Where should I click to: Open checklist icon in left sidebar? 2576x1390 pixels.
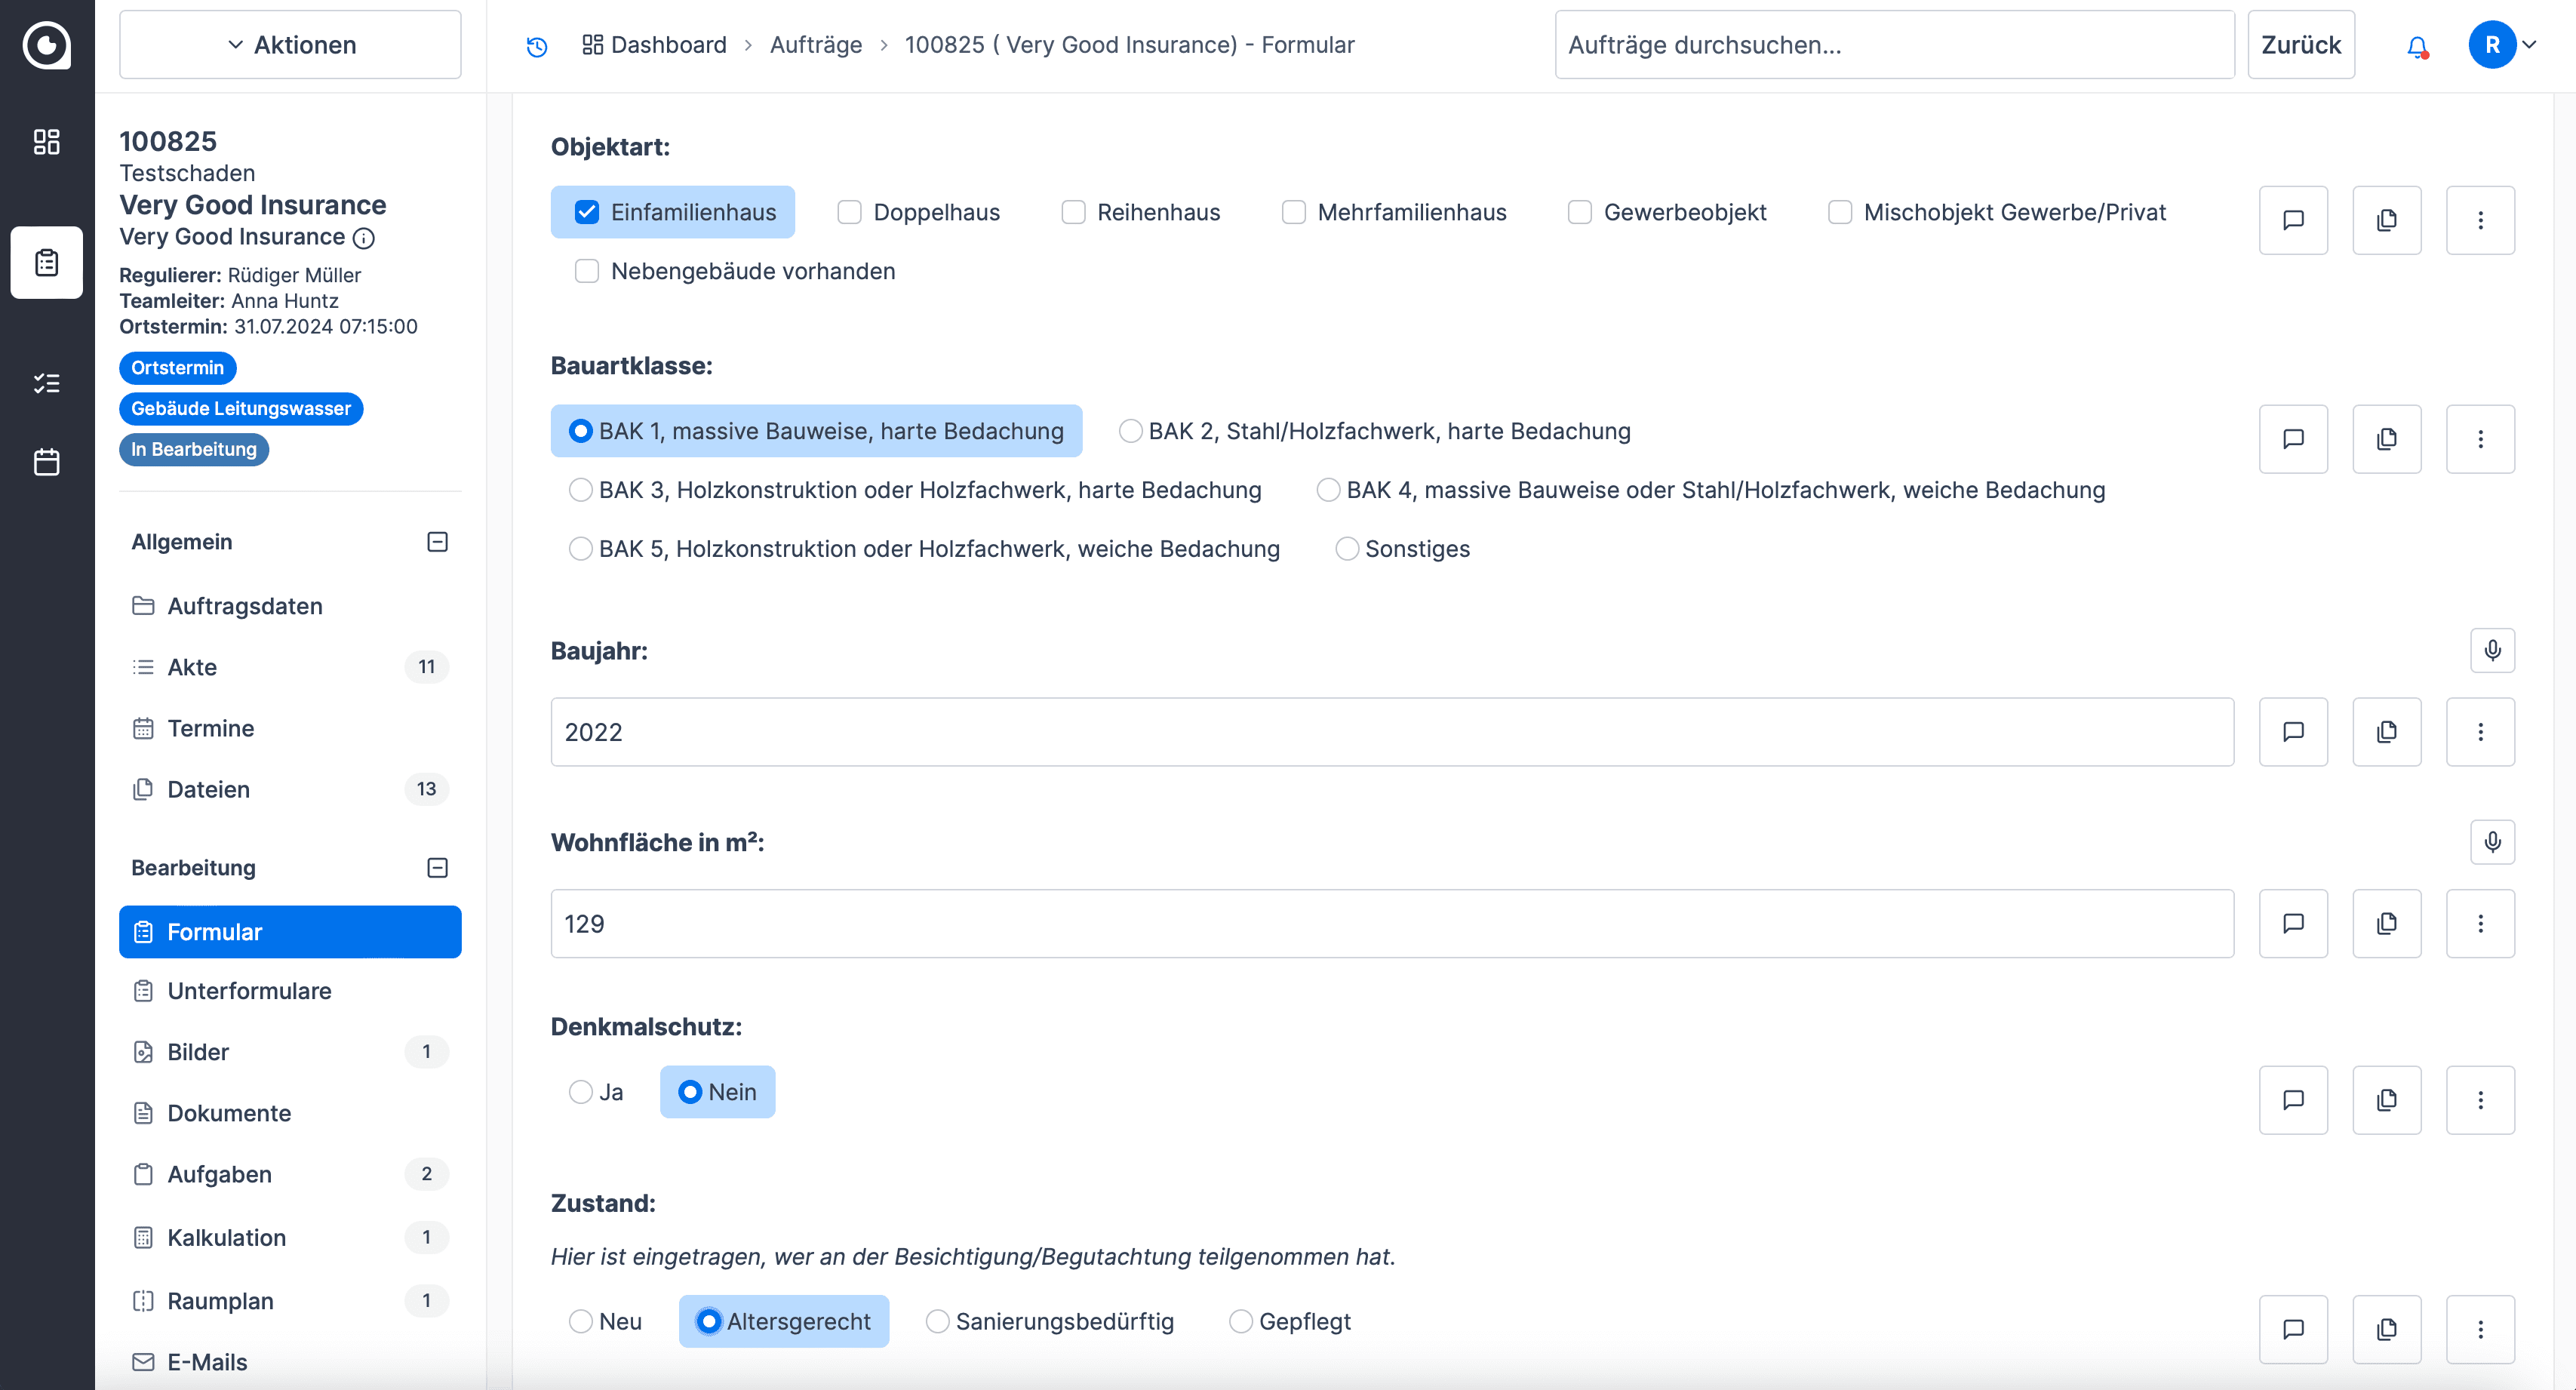pos(46,383)
